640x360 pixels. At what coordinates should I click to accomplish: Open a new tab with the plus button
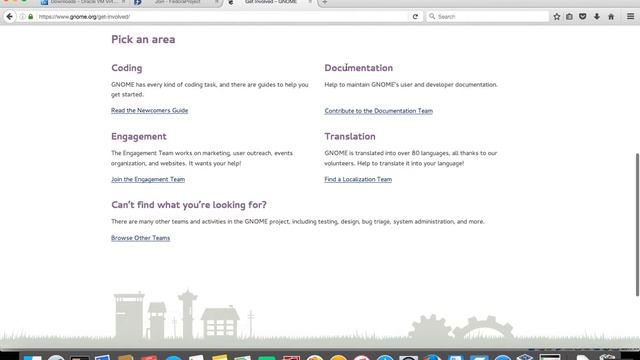pos(324,2)
